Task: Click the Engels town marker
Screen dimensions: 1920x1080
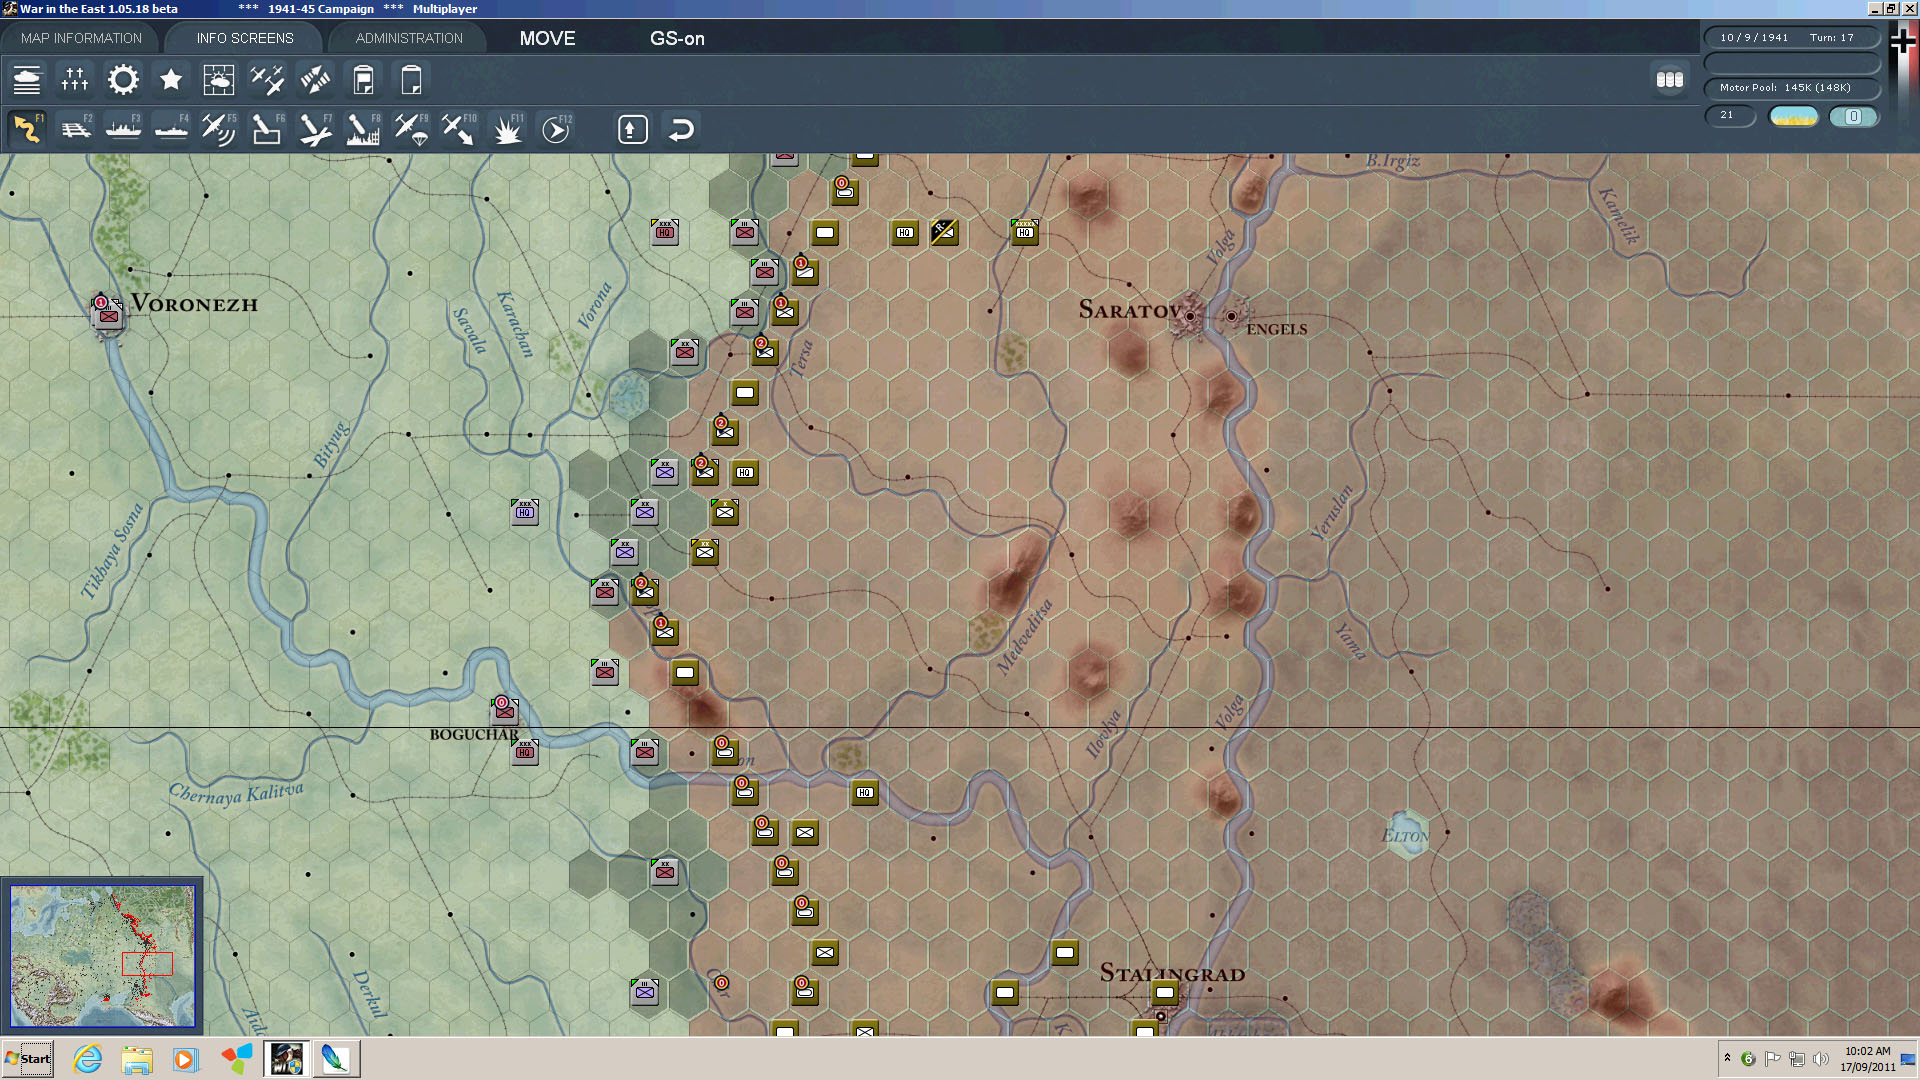Action: point(1232,316)
